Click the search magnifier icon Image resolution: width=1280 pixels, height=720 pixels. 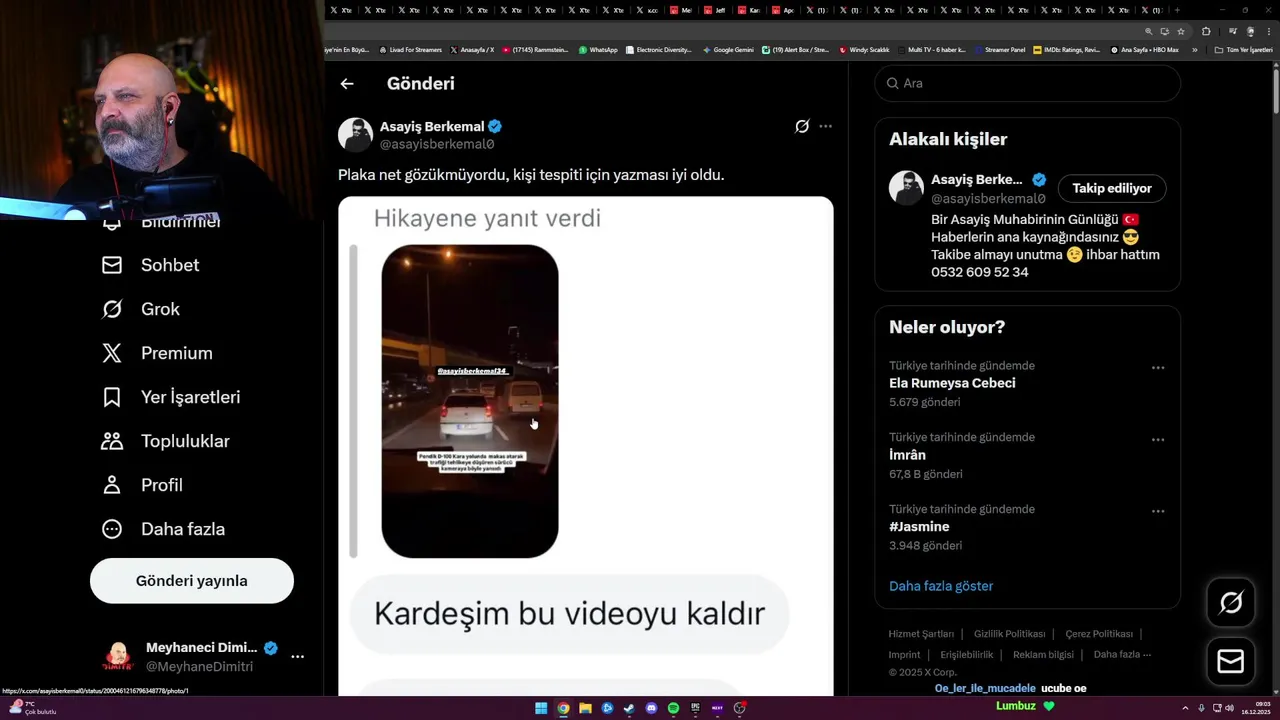click(892, 83)
